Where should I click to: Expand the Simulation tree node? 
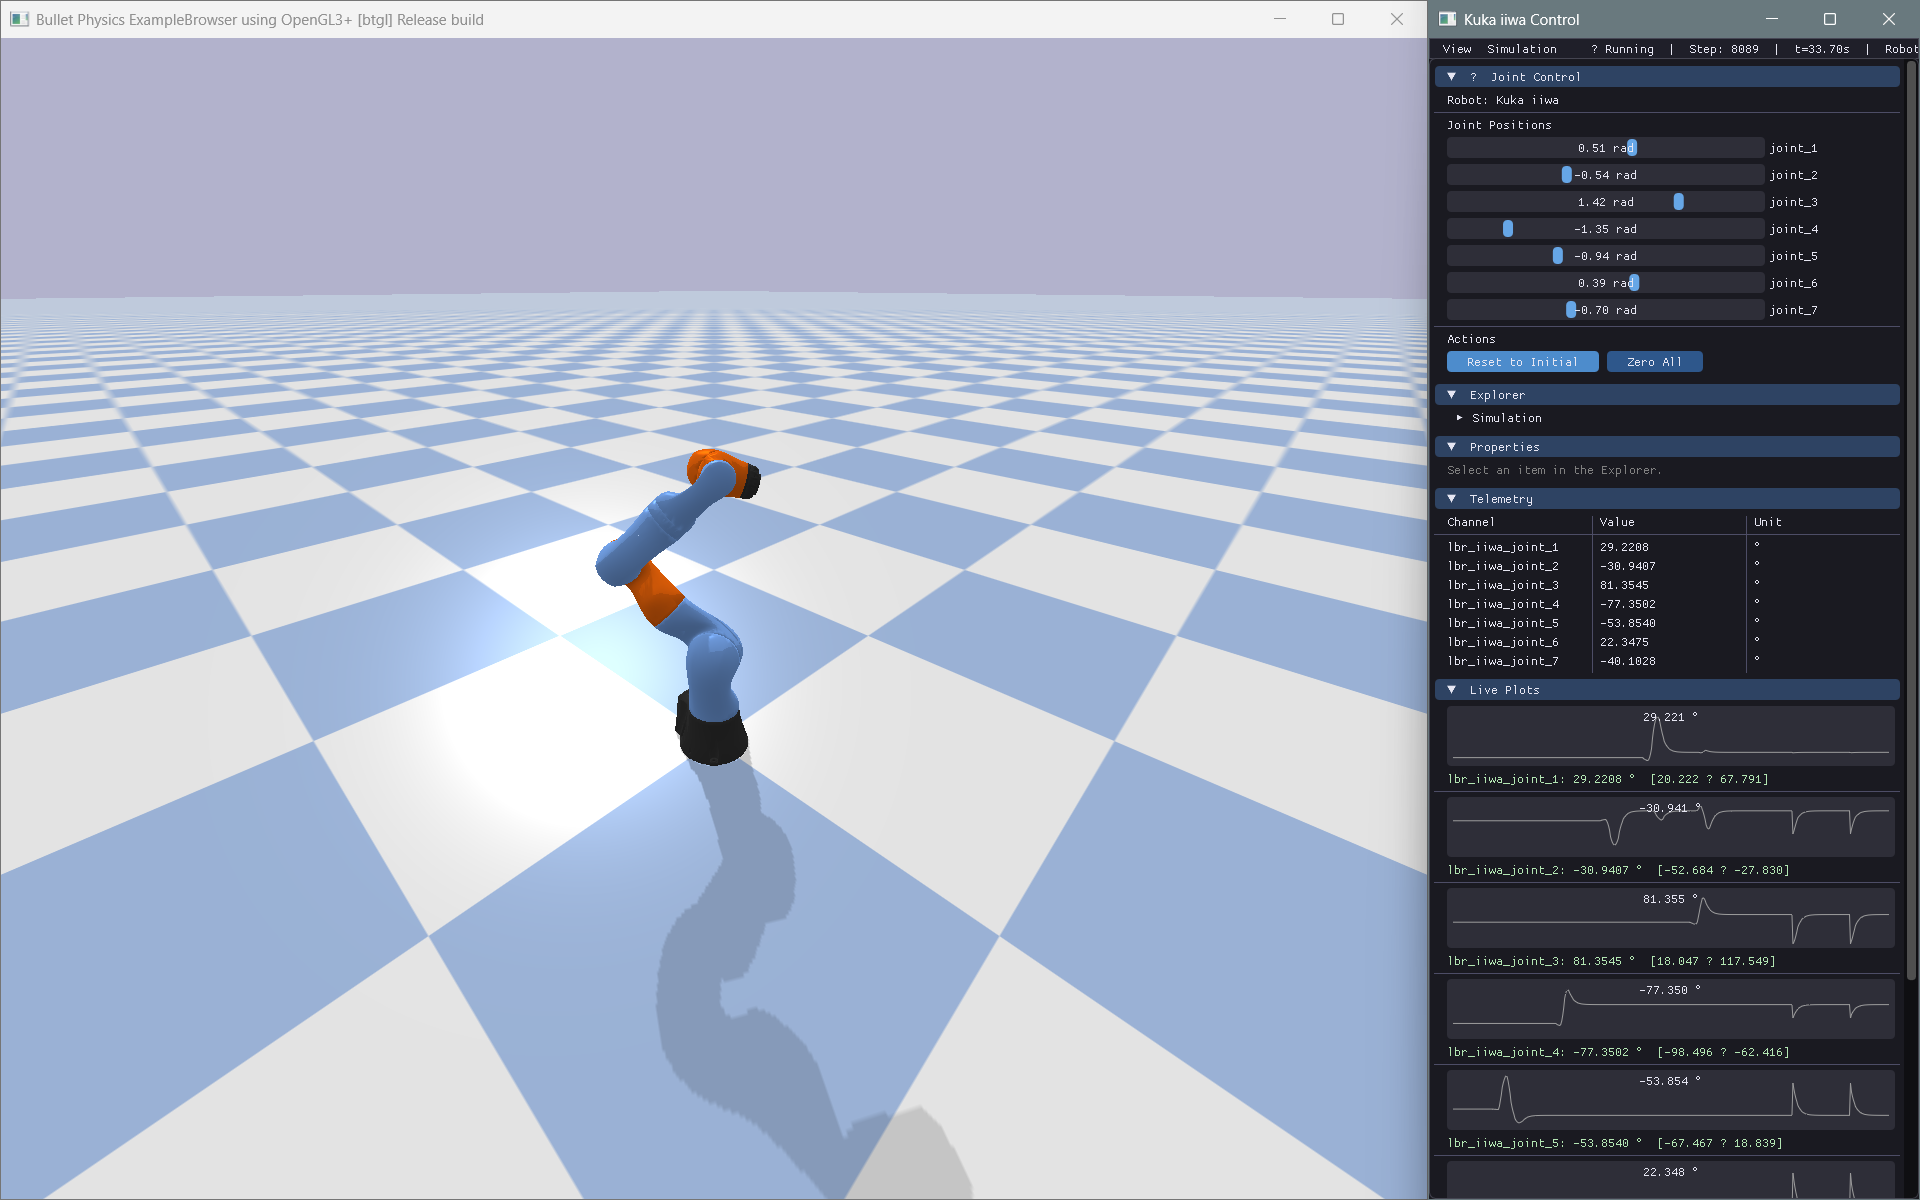tap(1460, 418)
